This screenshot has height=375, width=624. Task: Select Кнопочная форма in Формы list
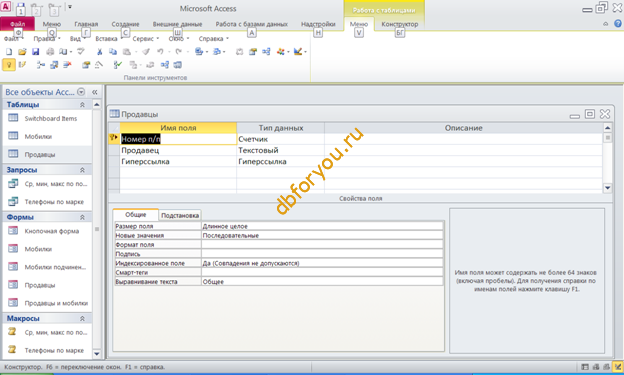(x=52, y=231)
